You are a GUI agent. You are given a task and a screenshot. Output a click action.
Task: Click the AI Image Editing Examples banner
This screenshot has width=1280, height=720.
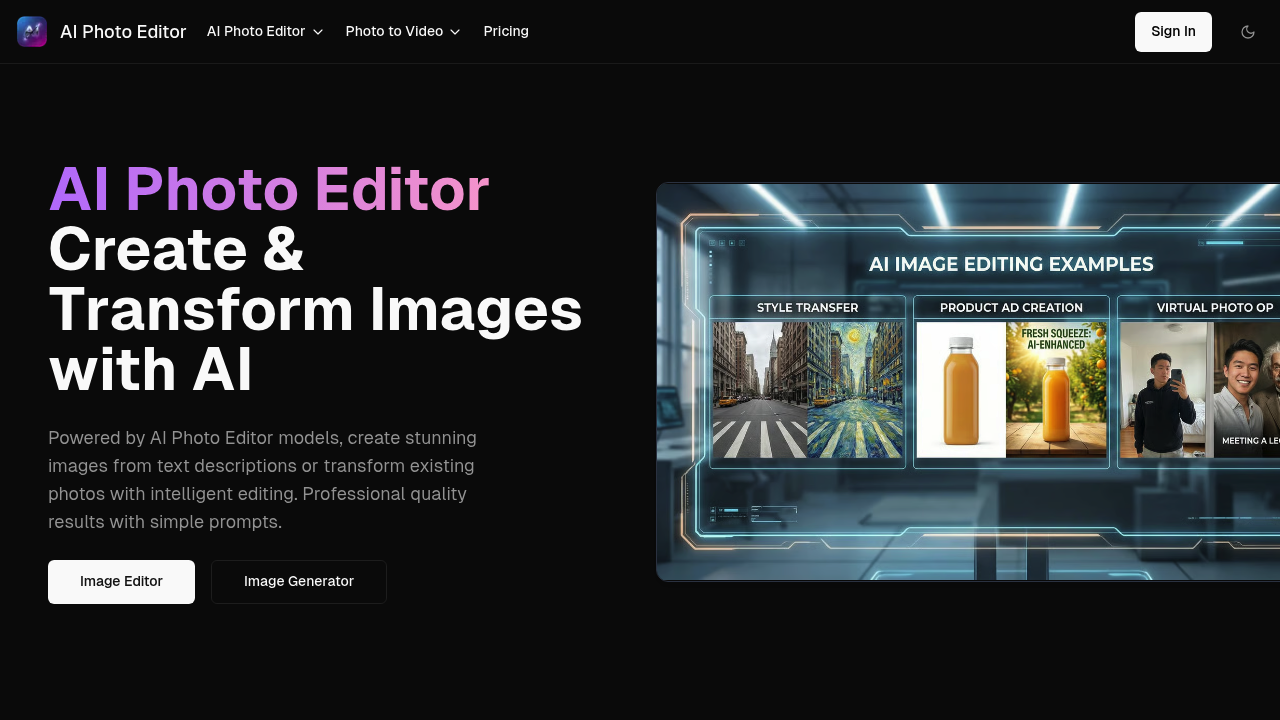tap(1011, 264)
